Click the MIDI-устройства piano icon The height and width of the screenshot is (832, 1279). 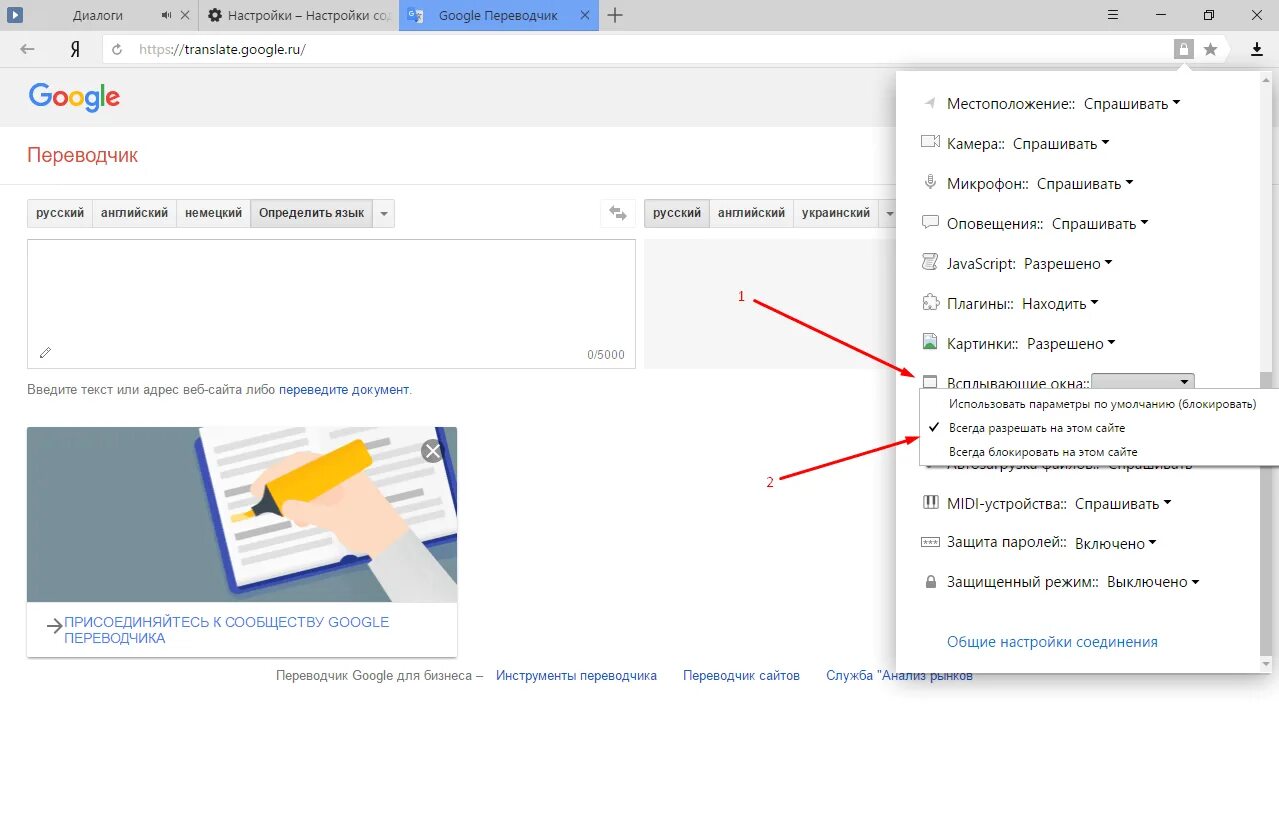point(930,503)
